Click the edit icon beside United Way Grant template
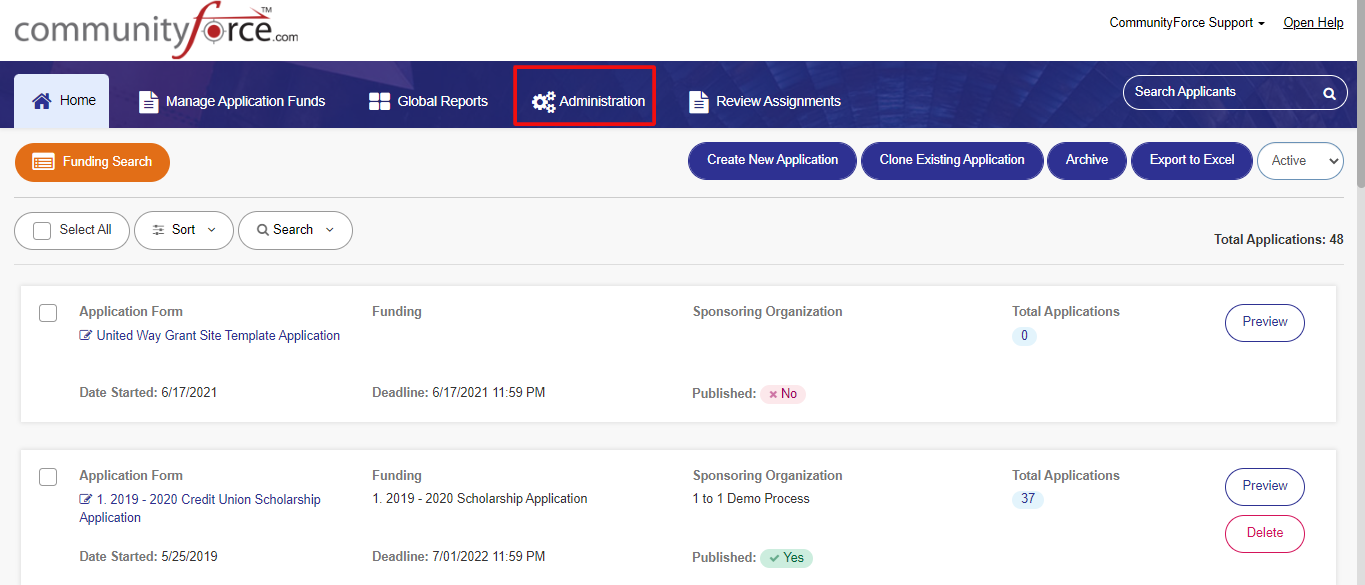 (86, 336)
